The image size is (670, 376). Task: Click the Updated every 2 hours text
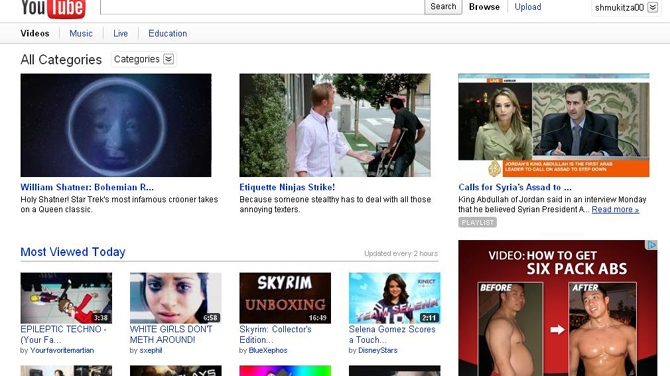point(401,253)
